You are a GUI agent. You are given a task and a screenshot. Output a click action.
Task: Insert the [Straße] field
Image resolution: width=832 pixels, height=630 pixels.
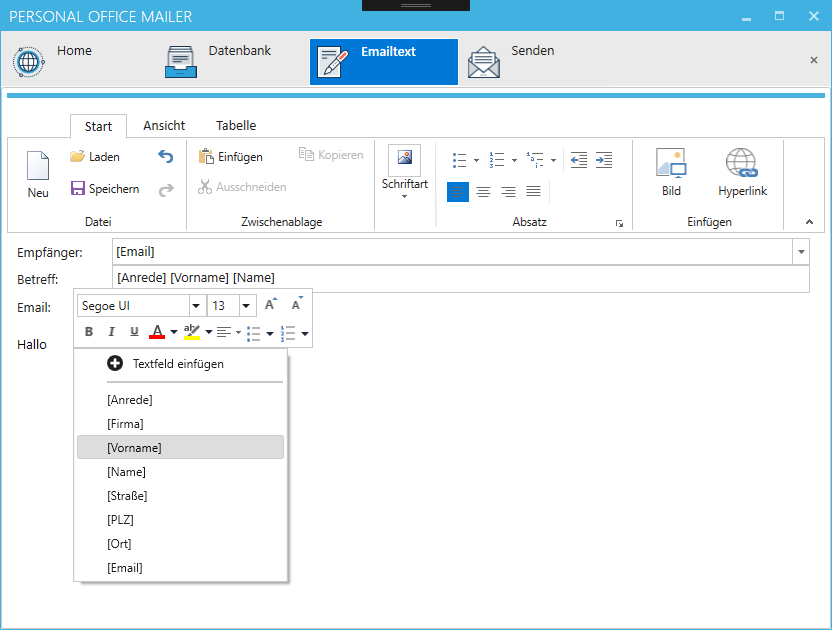pyautogui.click(x=180, y=496)
